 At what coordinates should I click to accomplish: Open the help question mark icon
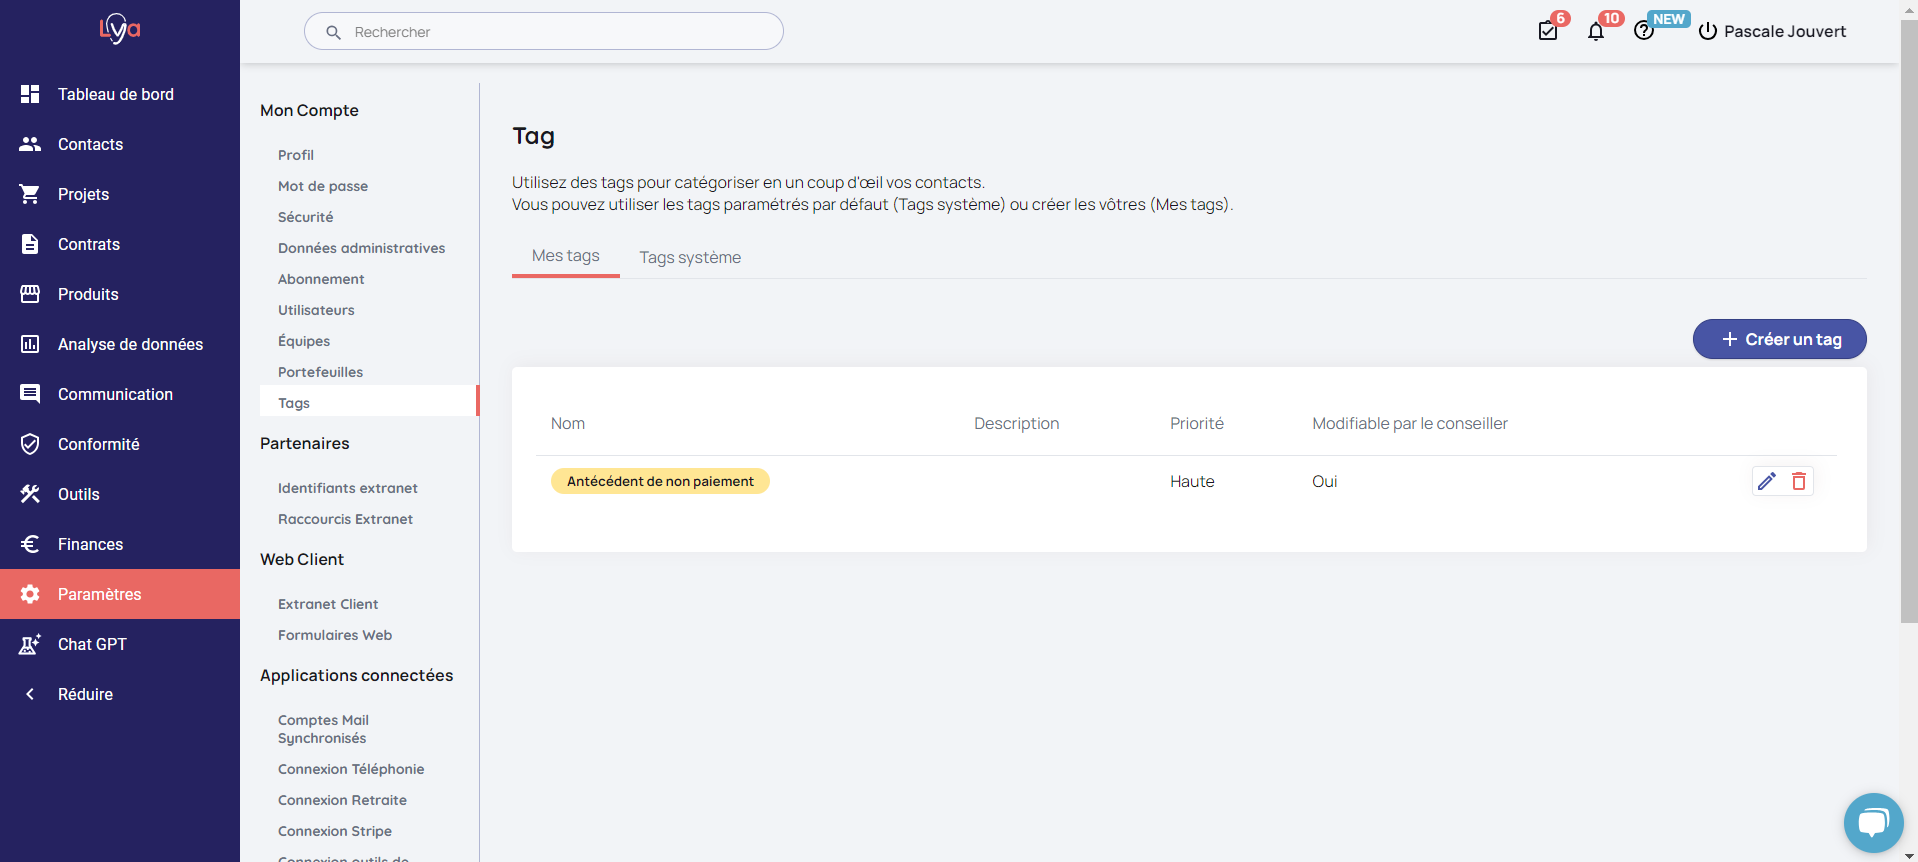[x=1643, y=31]
